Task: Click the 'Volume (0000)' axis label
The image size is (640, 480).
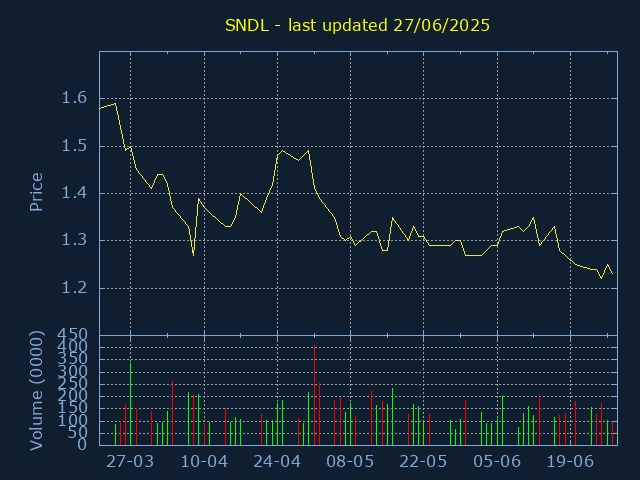Action: (x=36, y=391)
